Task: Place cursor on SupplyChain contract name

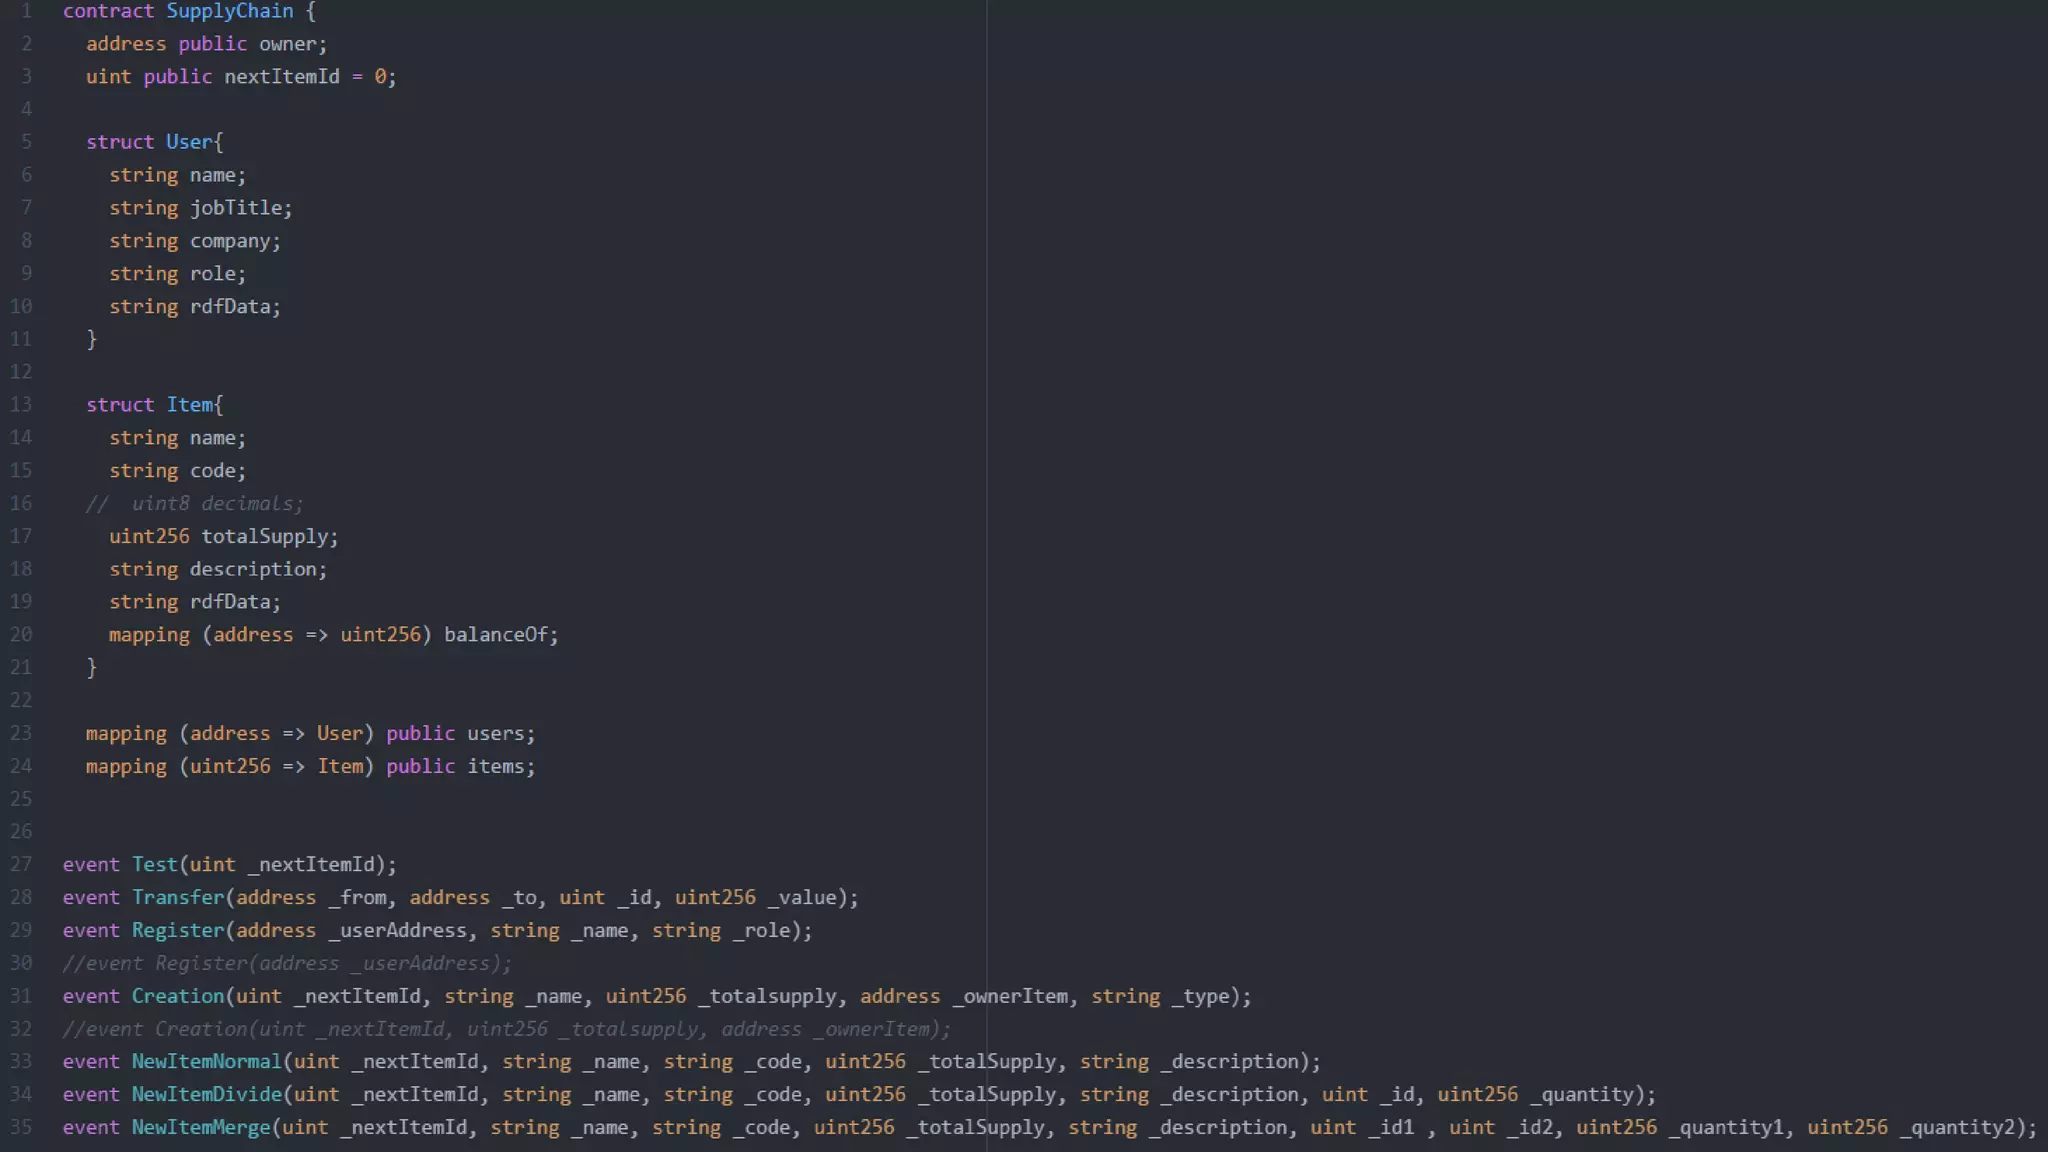Action: click(229, 11)
